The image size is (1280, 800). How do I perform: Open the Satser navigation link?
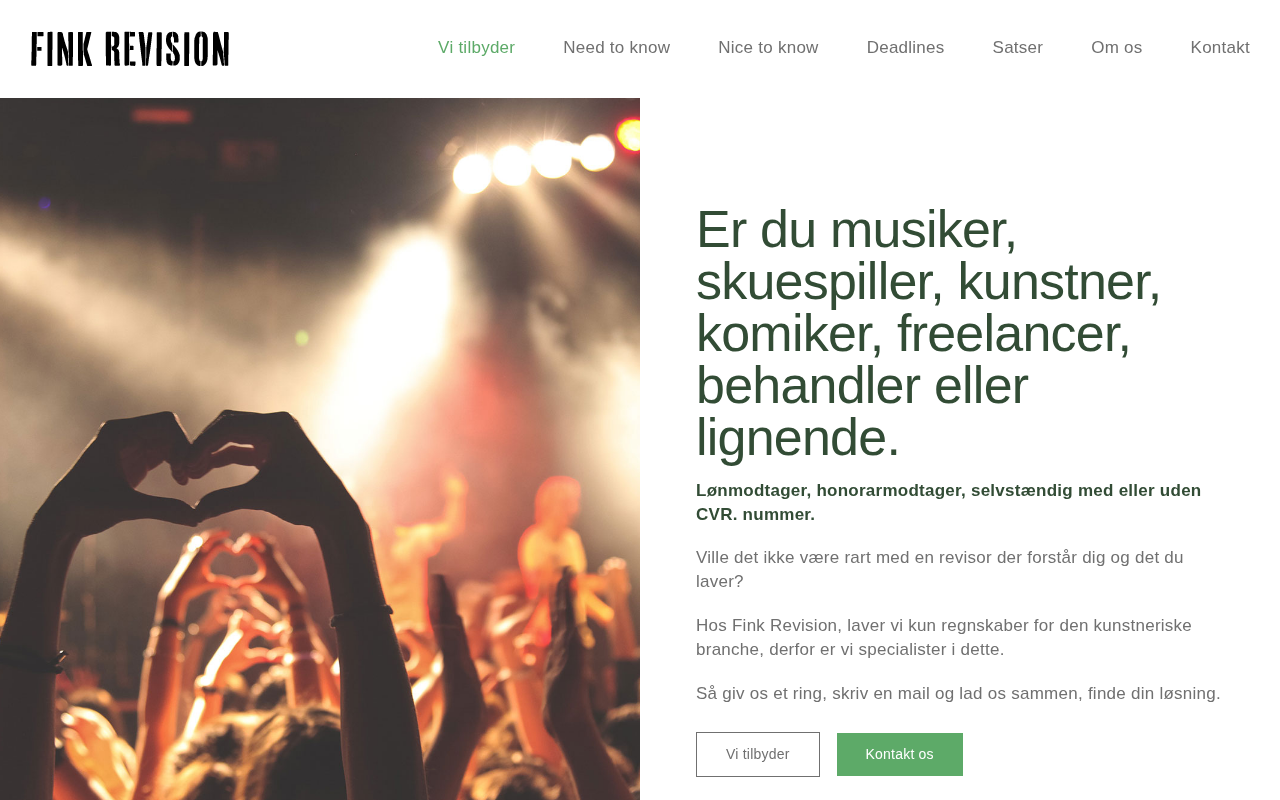[1017, 48]
